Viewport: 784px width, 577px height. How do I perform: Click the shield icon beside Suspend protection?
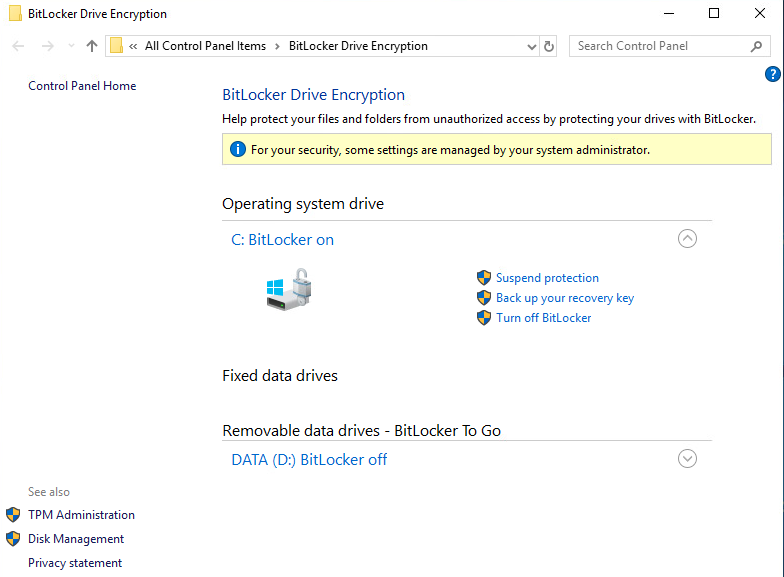[484, 278]
